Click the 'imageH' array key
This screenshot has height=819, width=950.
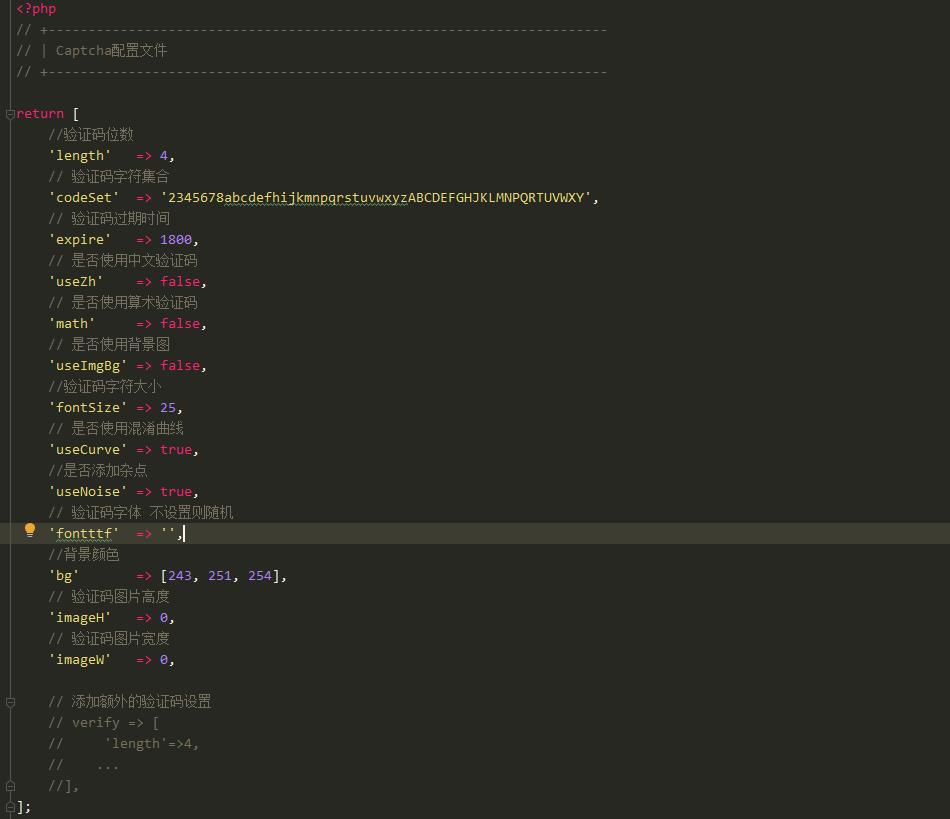pyautogui.click(x=80, y=618)
